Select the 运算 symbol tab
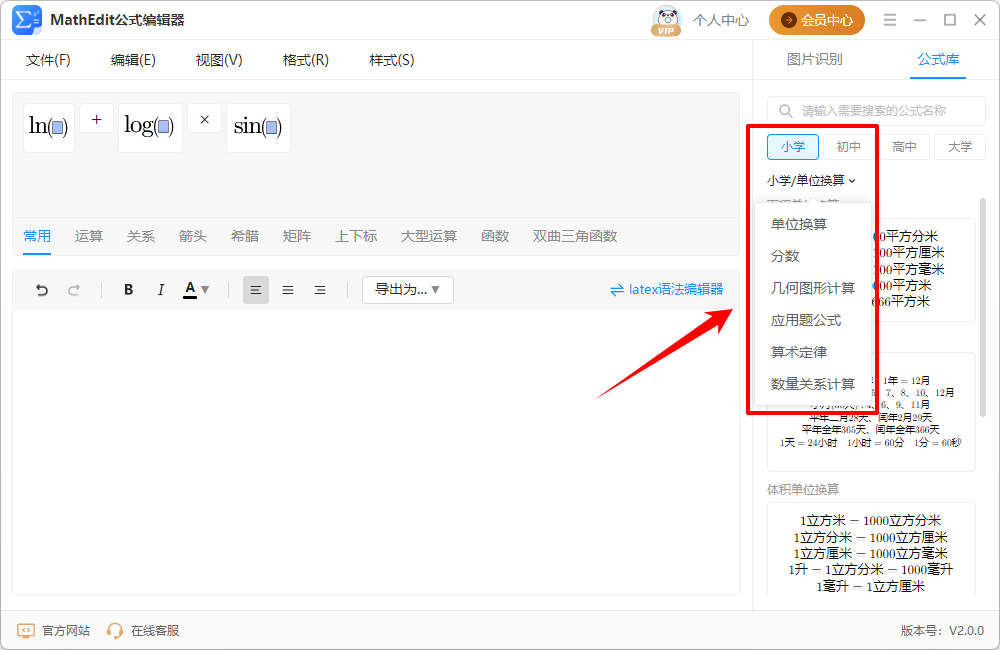 pyautogui.click(x=89, y=237)
